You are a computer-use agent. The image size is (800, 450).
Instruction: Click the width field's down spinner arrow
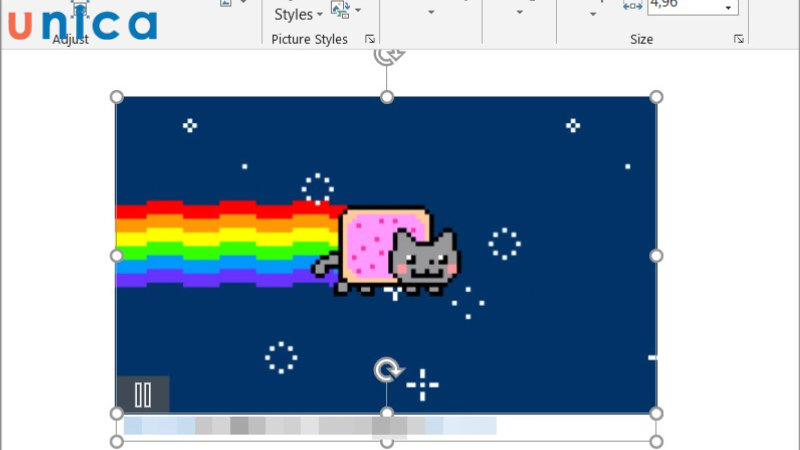pyautogui.click(x=728, y=9)
